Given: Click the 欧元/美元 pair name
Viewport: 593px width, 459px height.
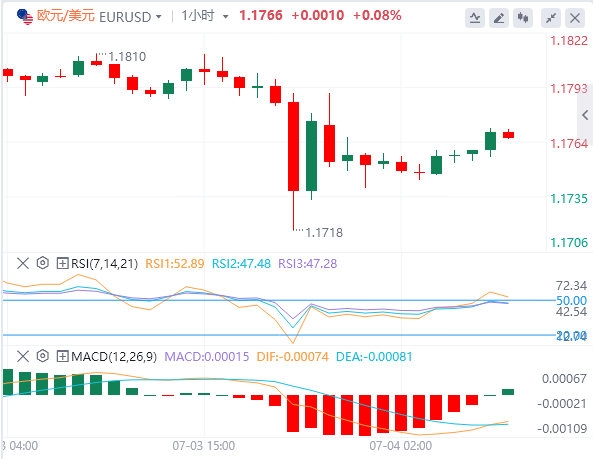Looking at the screenshot, I should (65, 16).
